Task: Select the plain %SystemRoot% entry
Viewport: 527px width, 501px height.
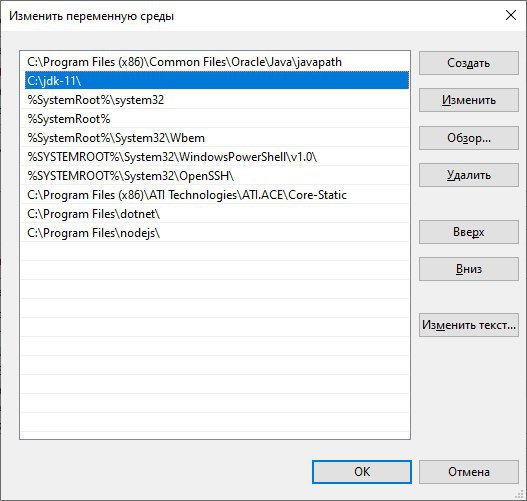Action: [x=217, y=119]
